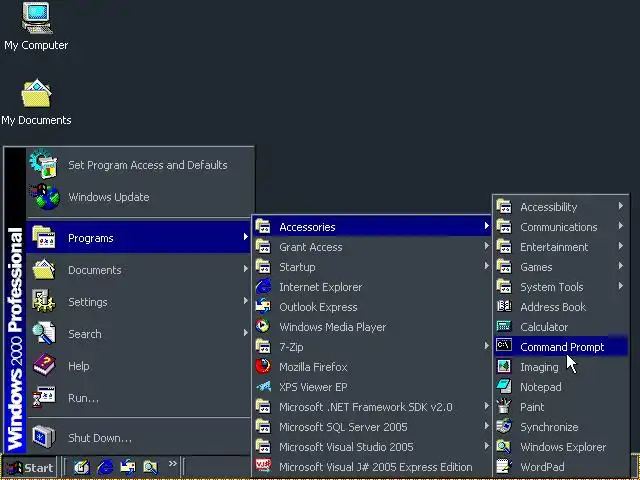Click the Address Book icon in Accessories
The width and height of the screenshot is (640, 480).
point(504,307)
